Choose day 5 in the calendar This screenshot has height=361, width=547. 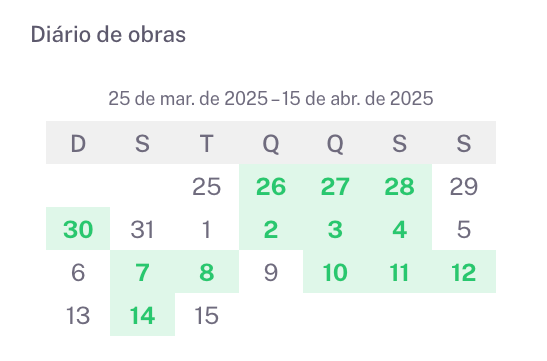pos(464,229)
